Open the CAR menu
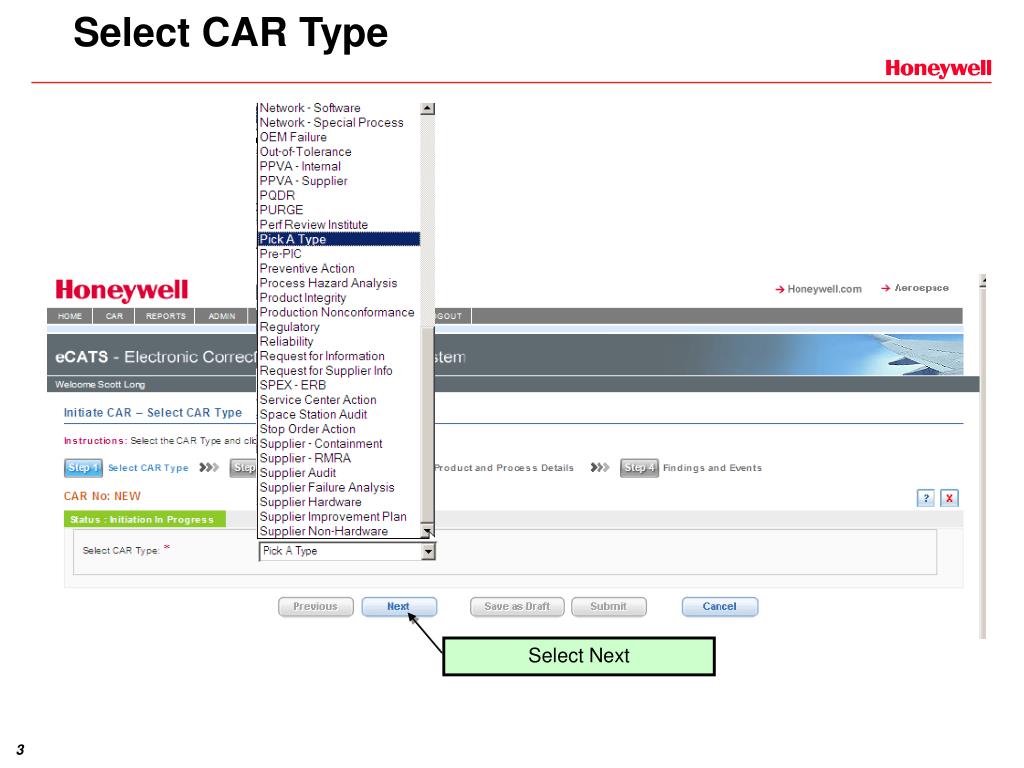 click(114, 316)
